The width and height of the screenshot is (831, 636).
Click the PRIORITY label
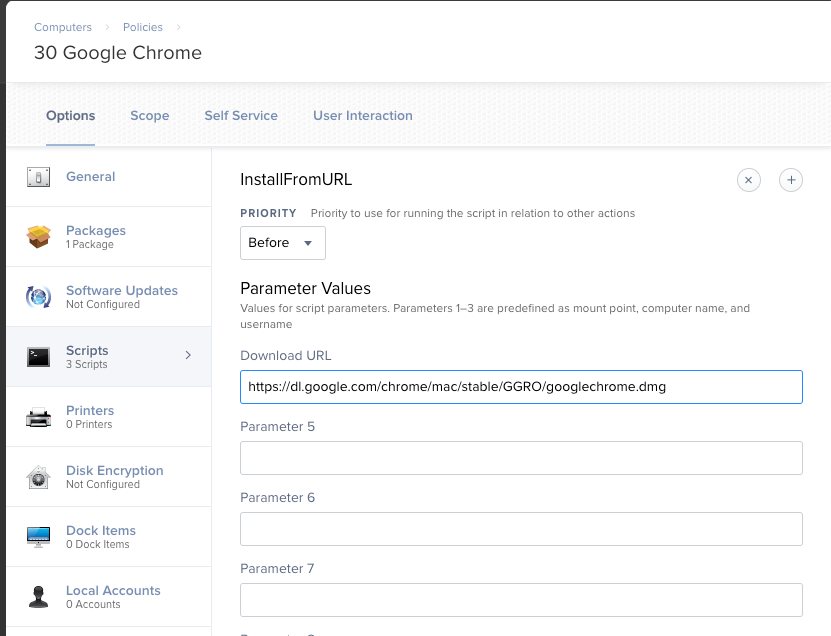pos(268,213)
